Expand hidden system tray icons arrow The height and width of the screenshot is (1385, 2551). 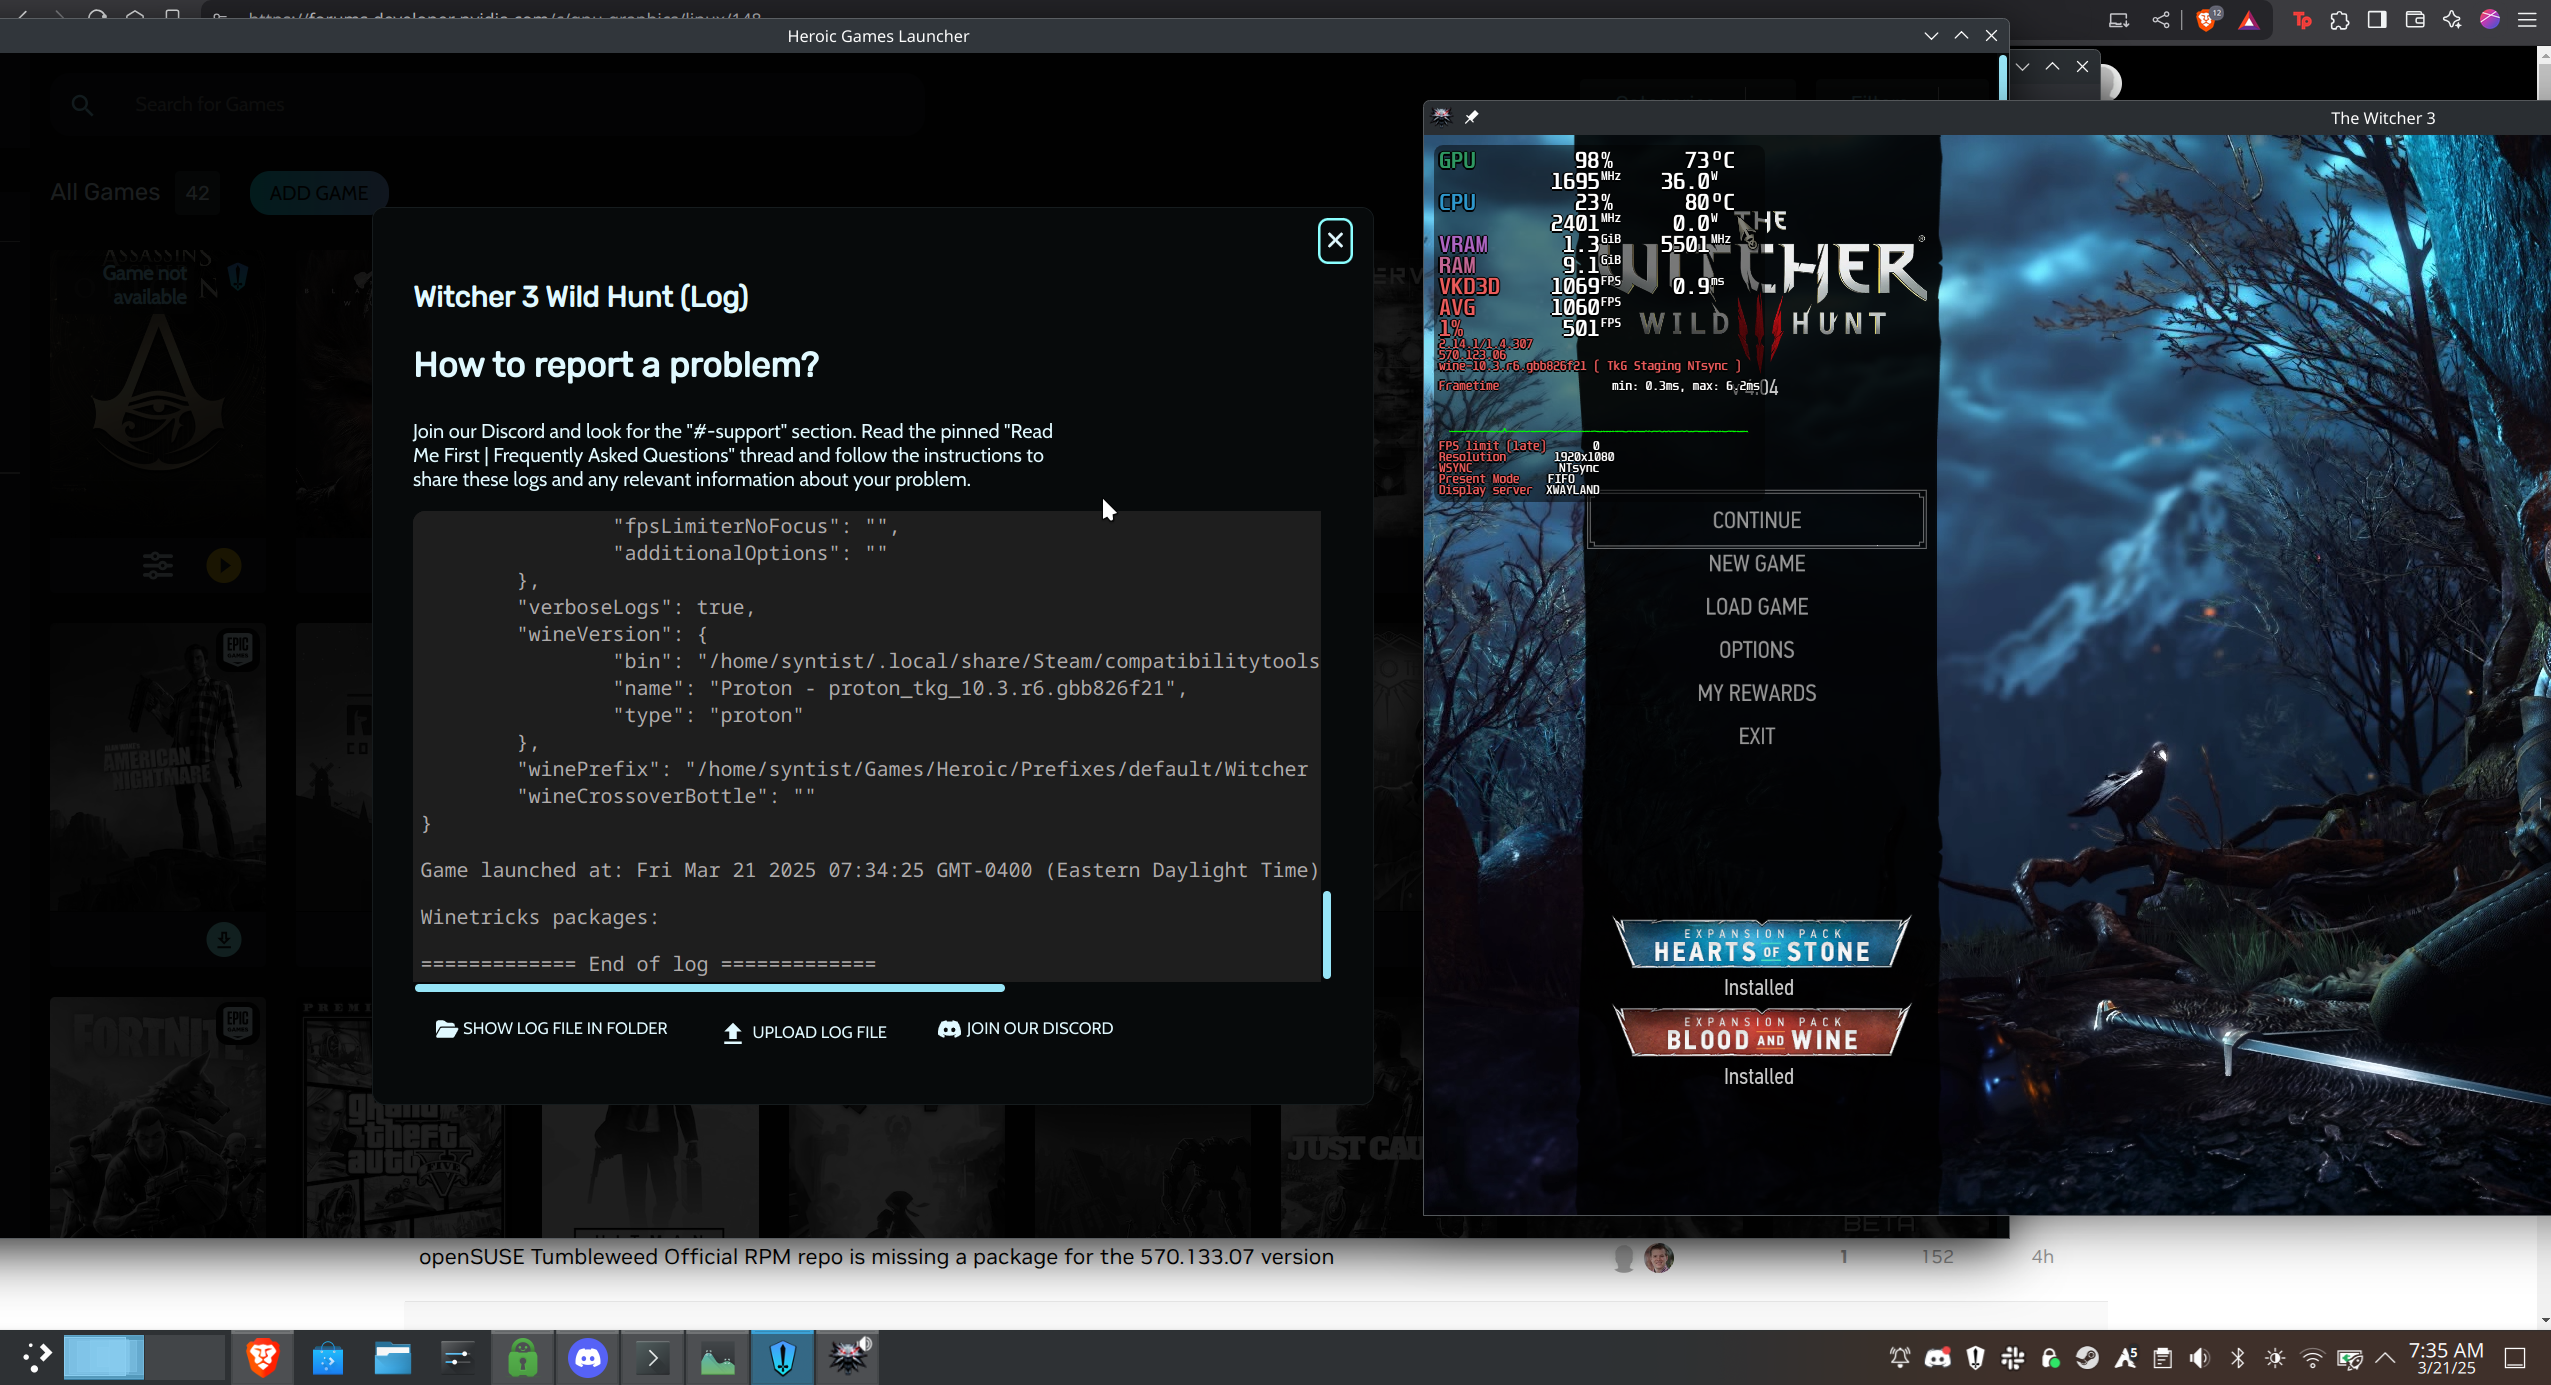pos(2385,1358)
